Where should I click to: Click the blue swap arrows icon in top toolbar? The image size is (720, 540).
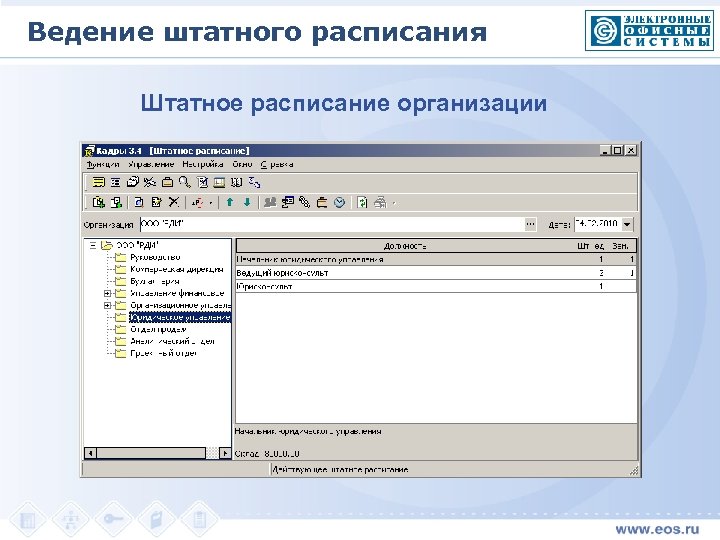pyautogui.click(x=254, y=182)
